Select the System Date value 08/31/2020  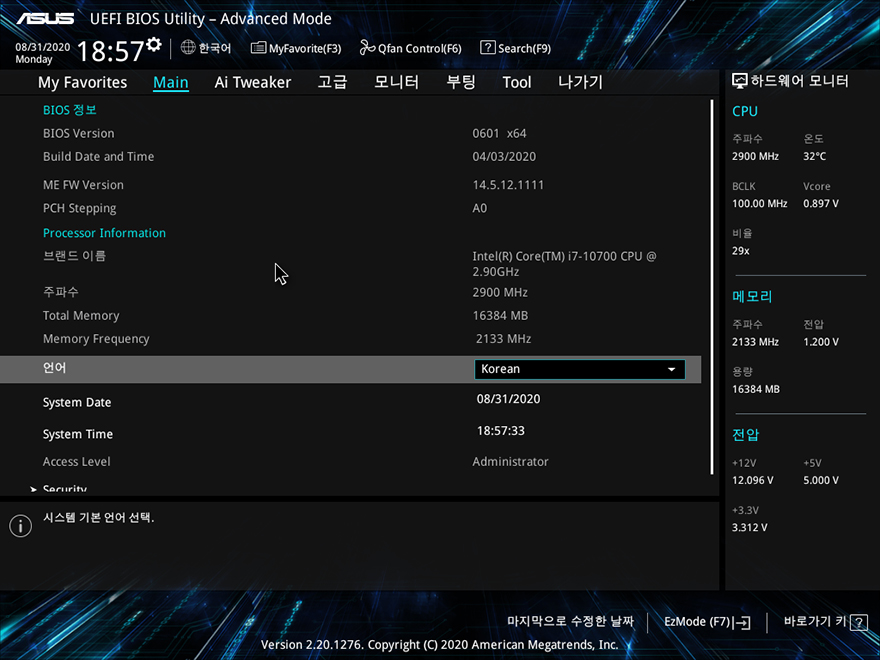[508, 399]
